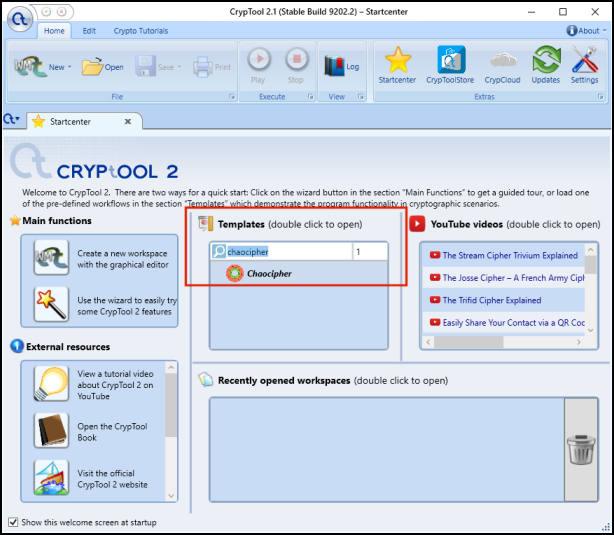Select the Chaocipher template icon
The image size is (614, 535).
pos(235,273)
